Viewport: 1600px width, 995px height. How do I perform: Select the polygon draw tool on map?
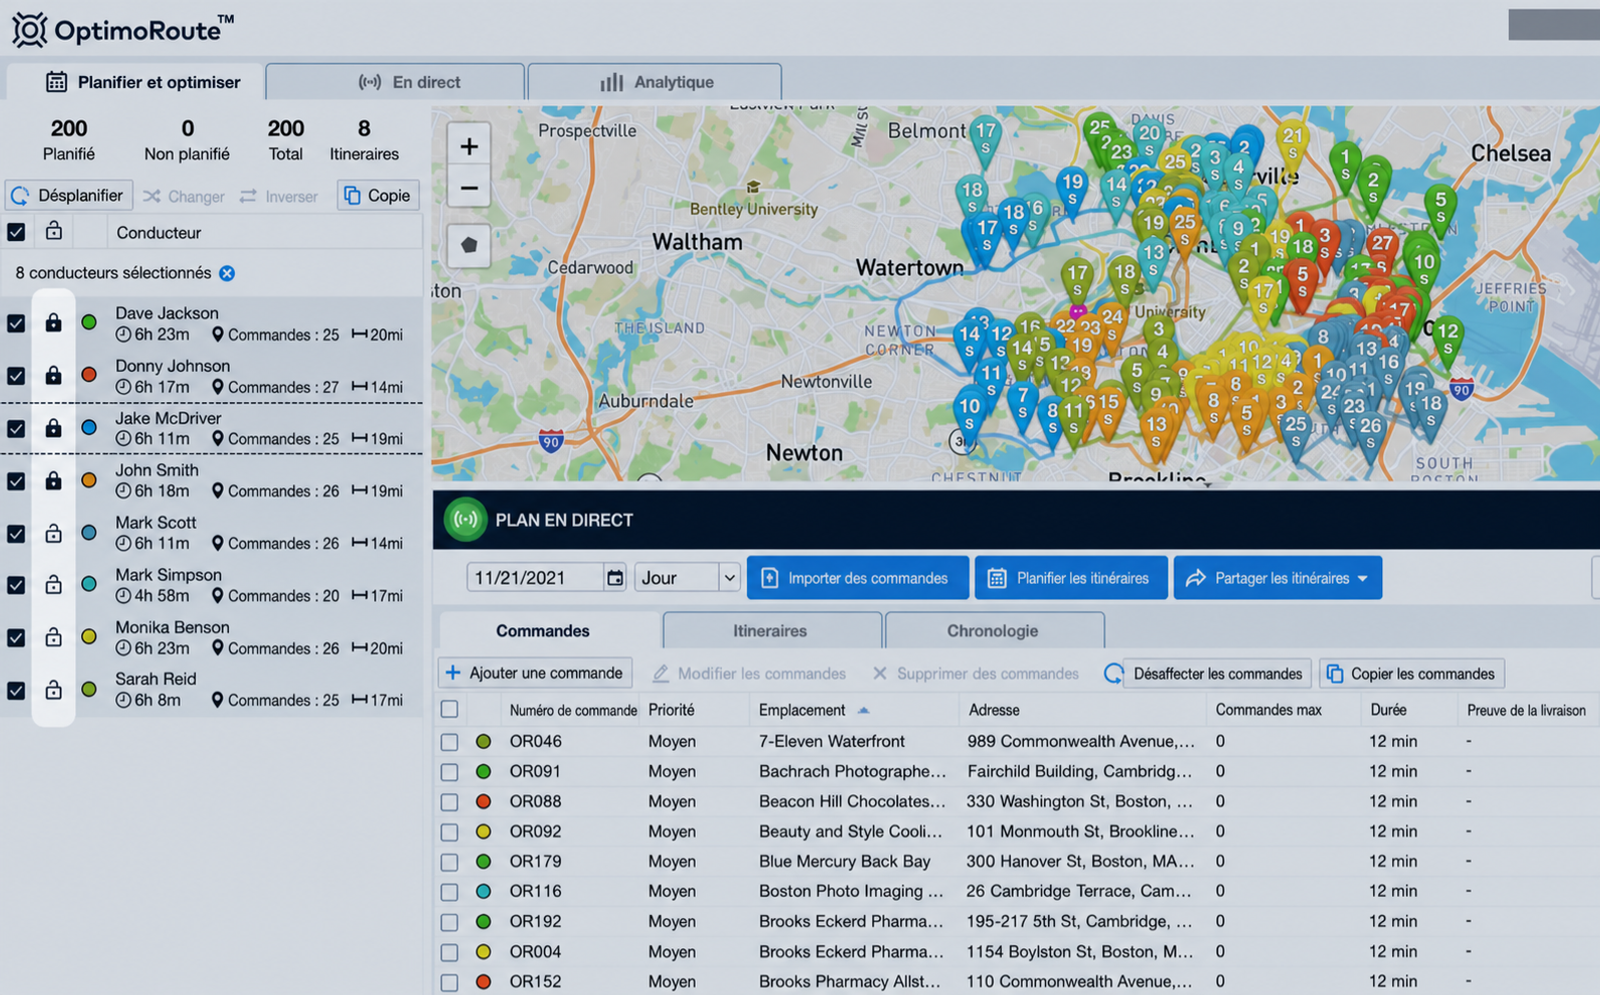(469, 245)
